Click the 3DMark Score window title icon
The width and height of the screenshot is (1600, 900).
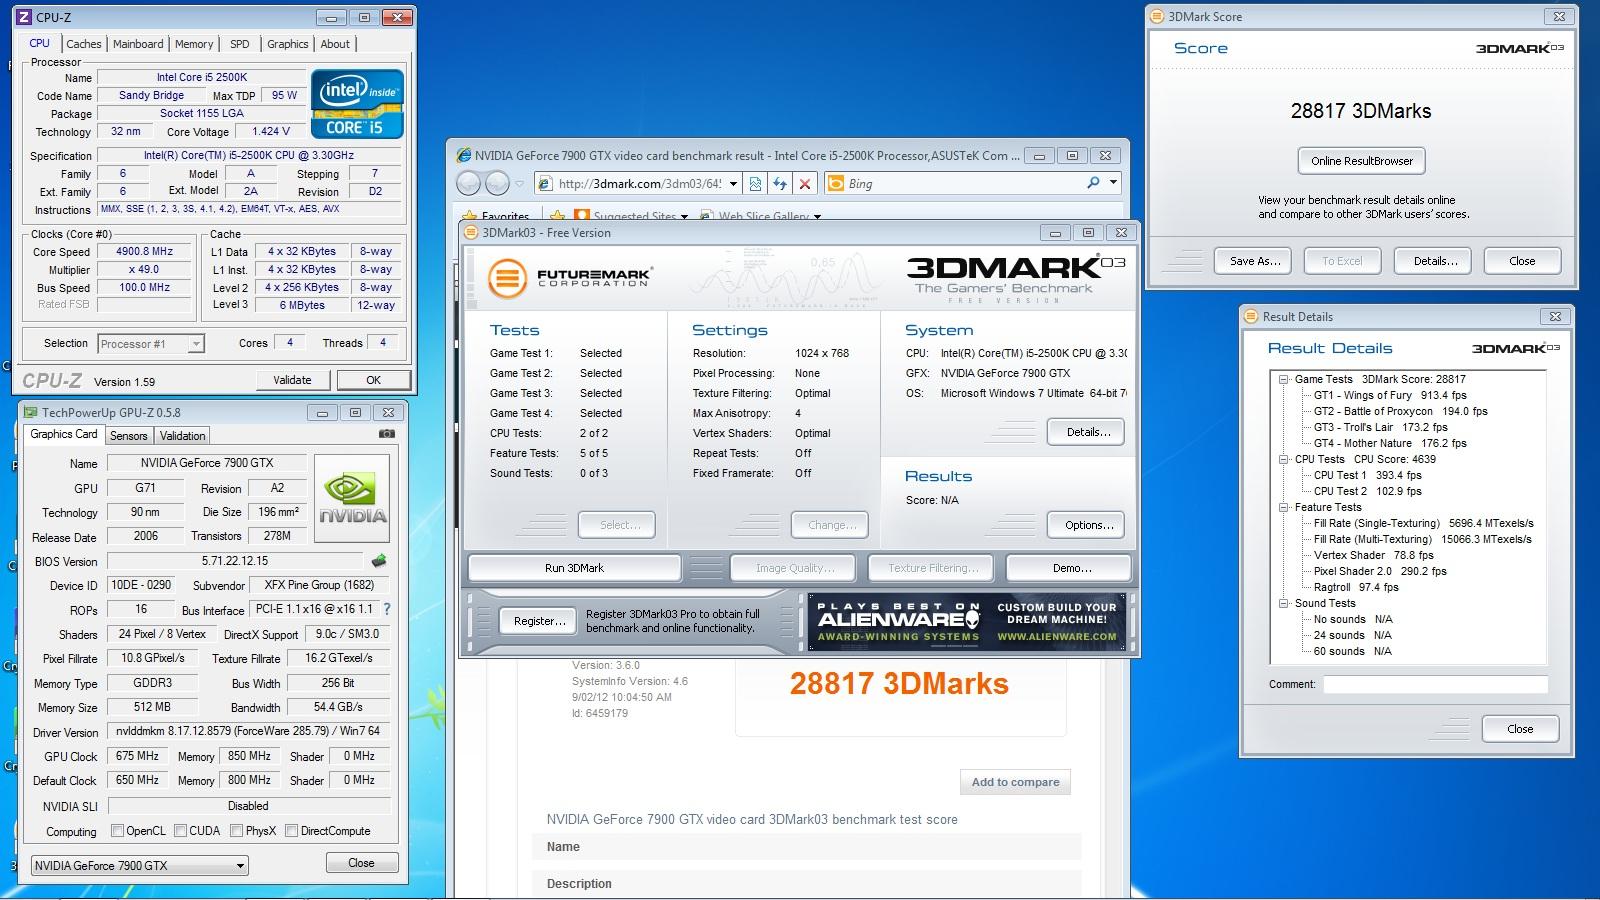click(1158, 16)
